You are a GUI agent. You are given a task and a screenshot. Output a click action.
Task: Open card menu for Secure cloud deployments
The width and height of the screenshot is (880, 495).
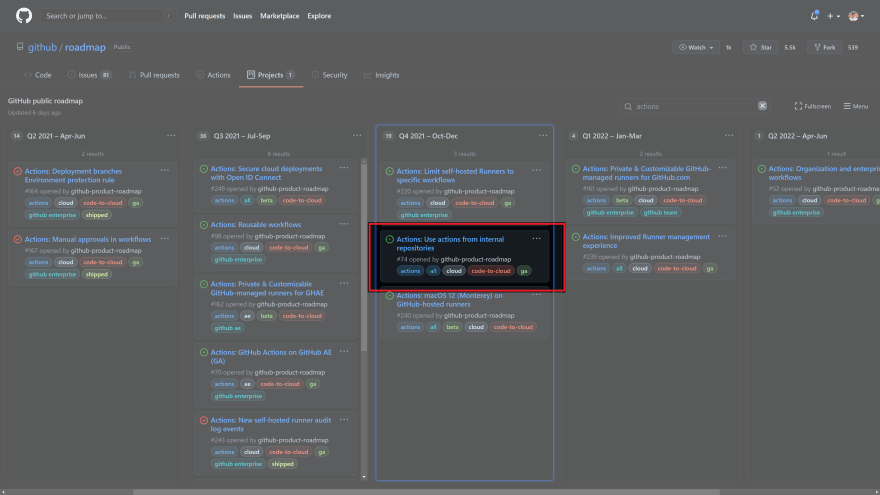(344, 167)
